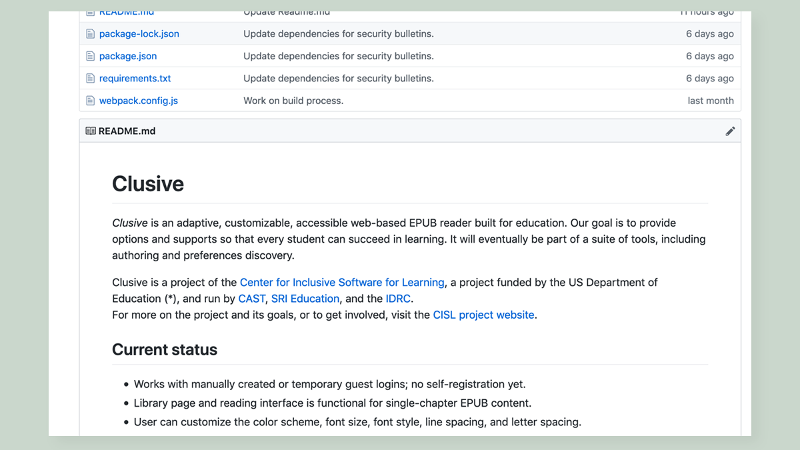Screen dimensions: 800x450
Task: Open package-lock.json commit message link
Action: click(338, 34)
